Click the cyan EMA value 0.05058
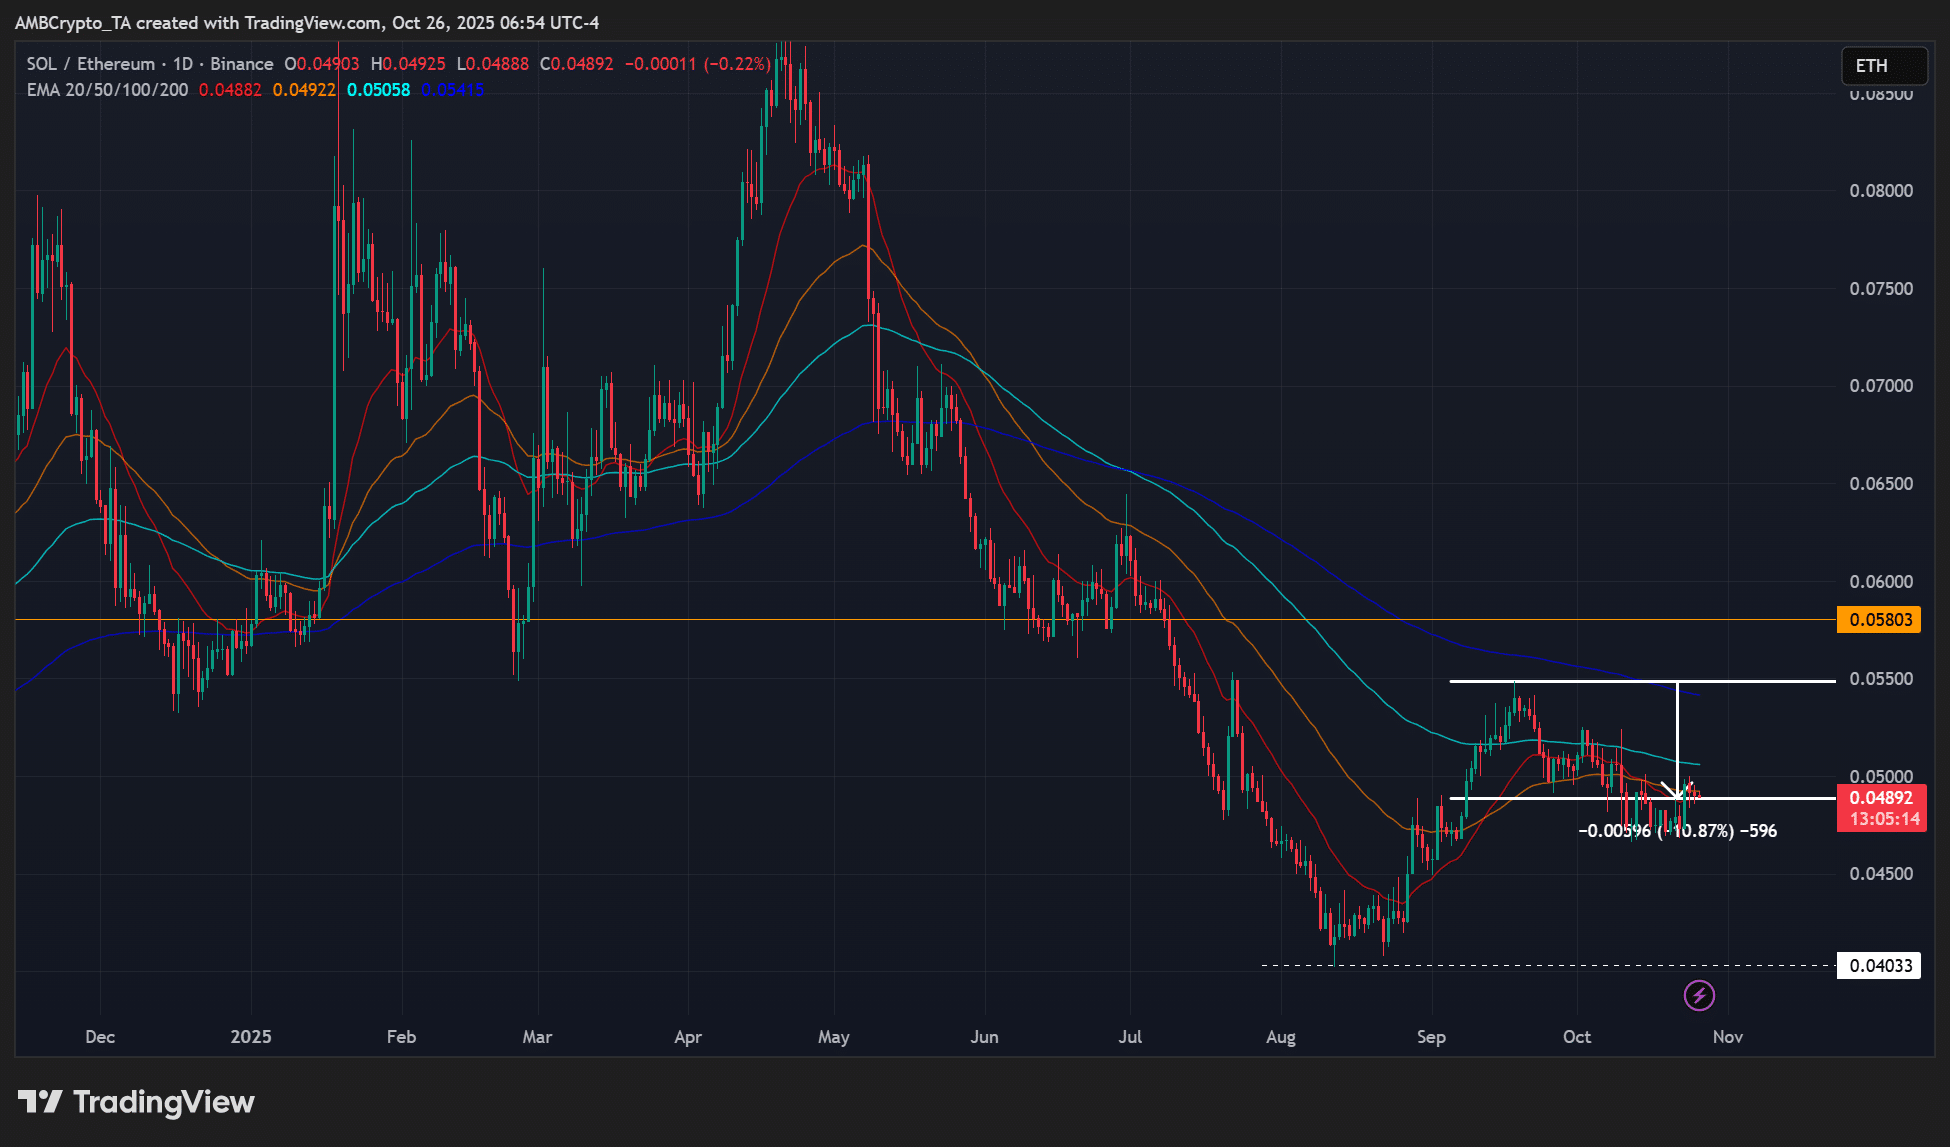Image resolution: width=1950 pixels, height=1147 pixels. click(x=378, y=90)
